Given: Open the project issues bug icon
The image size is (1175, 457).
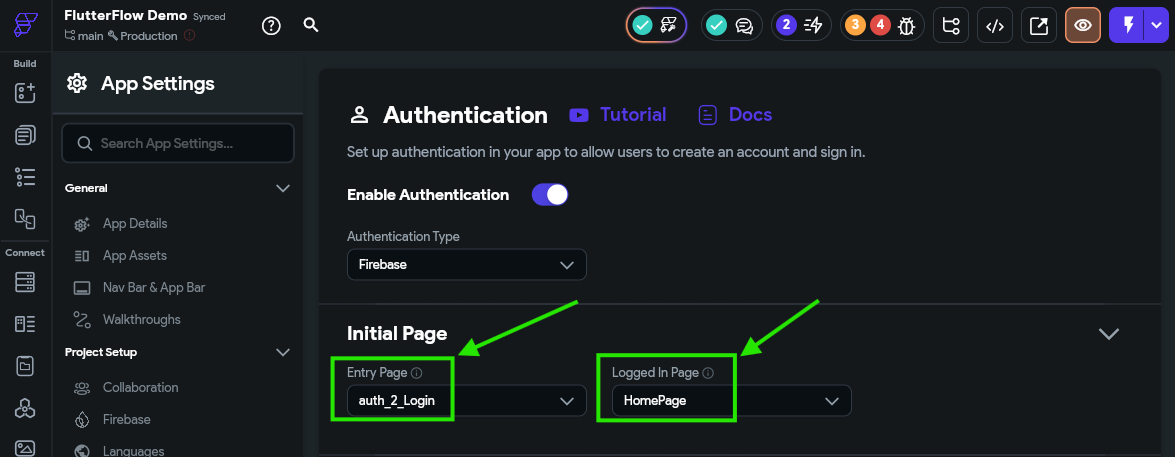Looking at the screenshot, I should point(906,26).
